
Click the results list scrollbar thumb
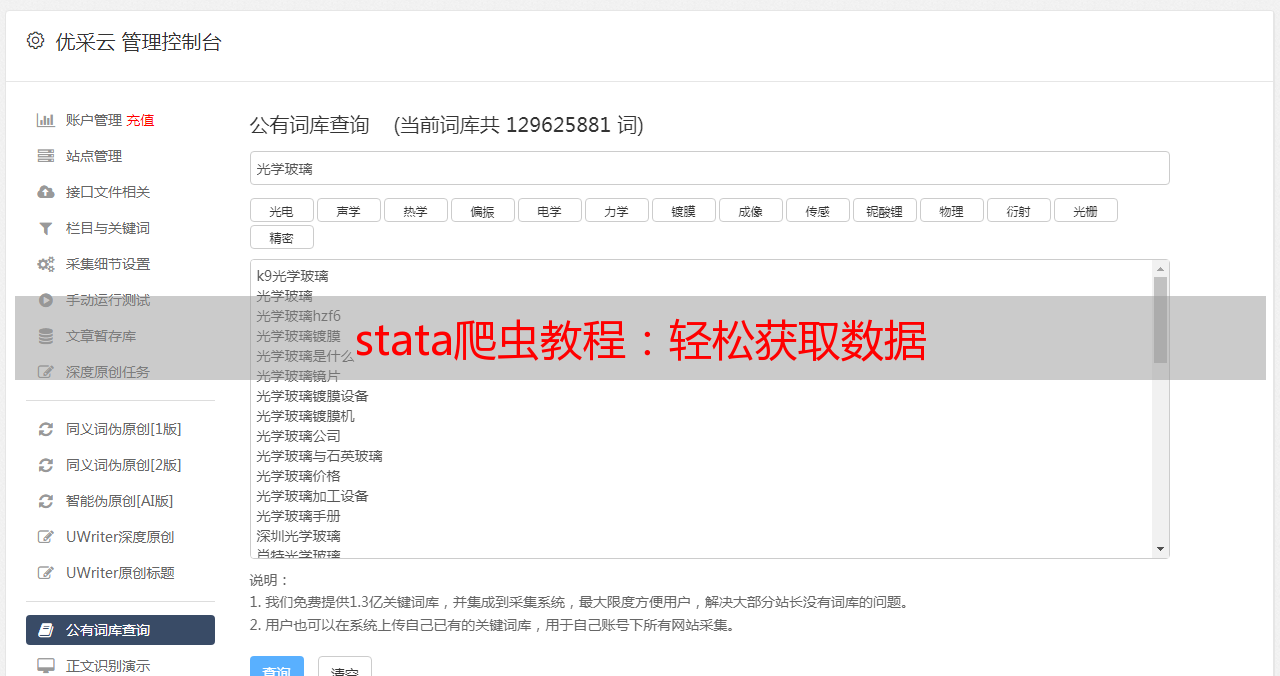pos(1160,320)
